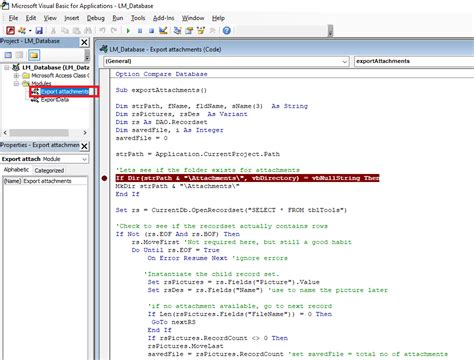Viewport: 474px width, 360px height.
Task: Switch to the Alphabetic properties tab
Action: (x=16, y=170)
